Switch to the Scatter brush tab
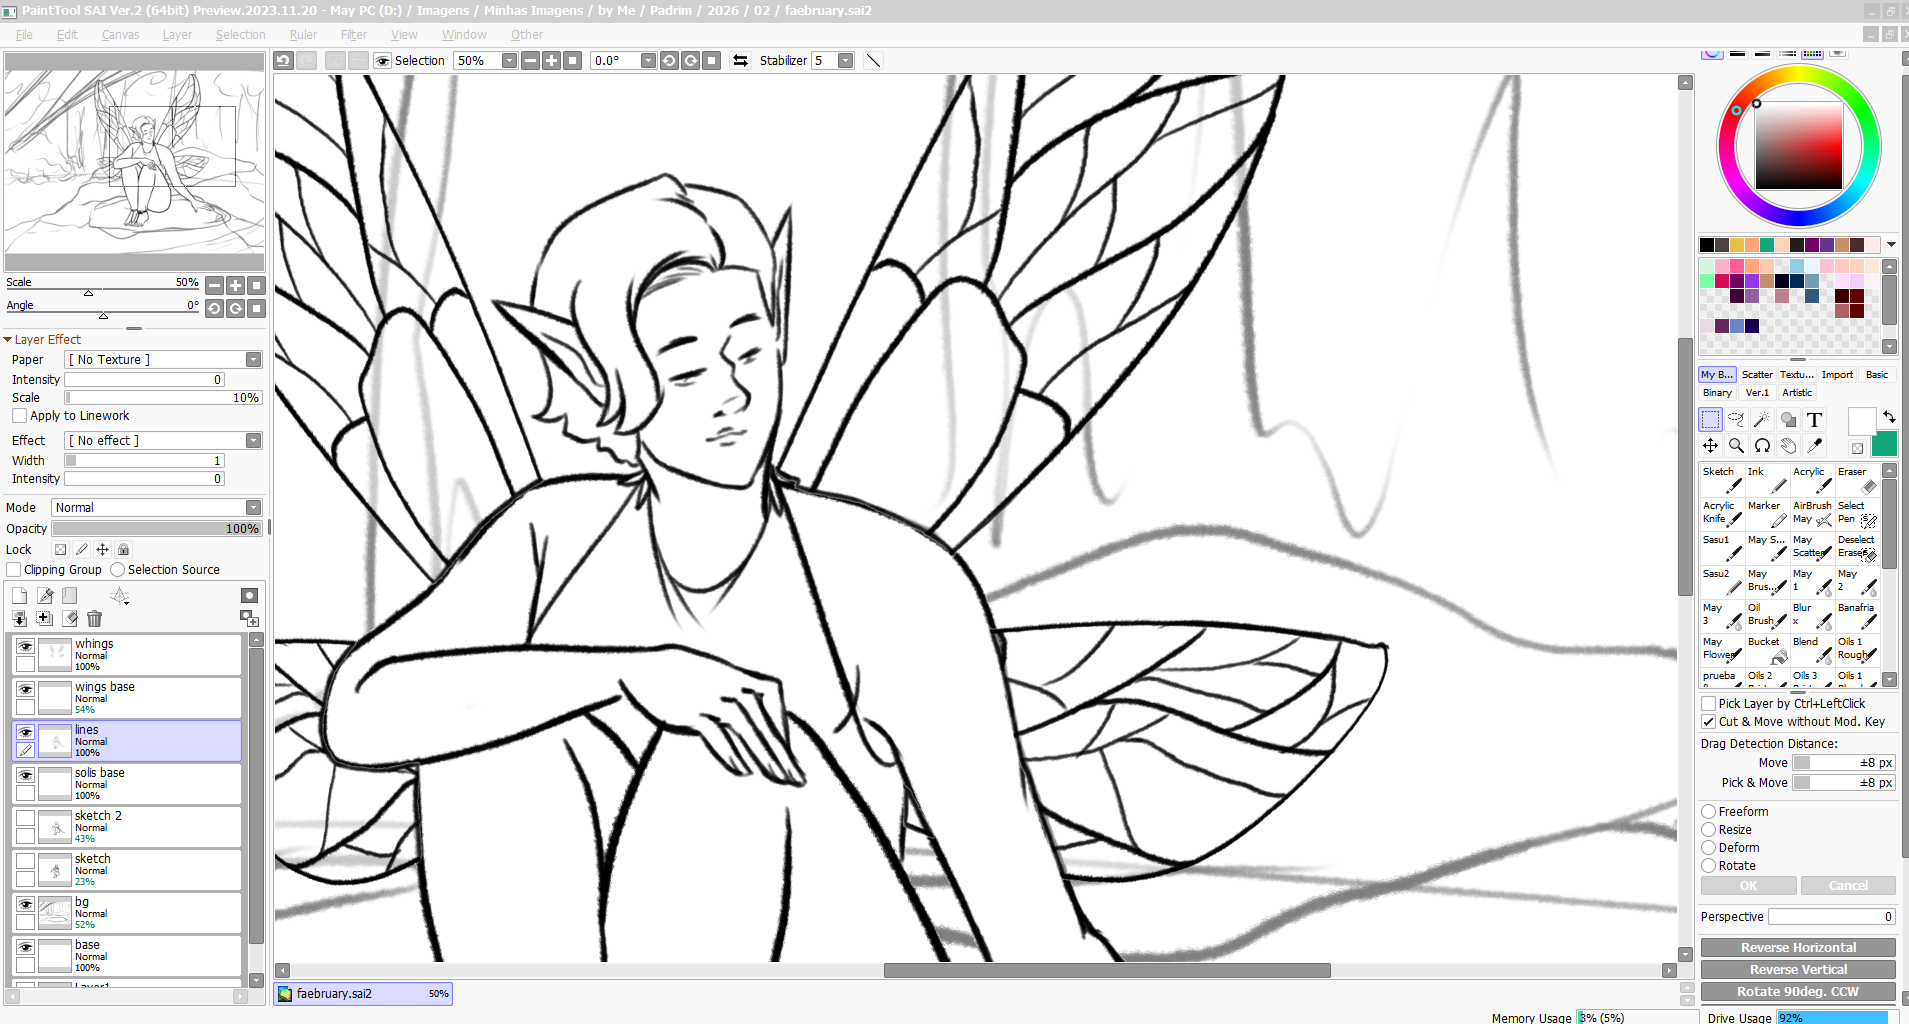This screenshot has height=1024, width=1909. 1757,375
